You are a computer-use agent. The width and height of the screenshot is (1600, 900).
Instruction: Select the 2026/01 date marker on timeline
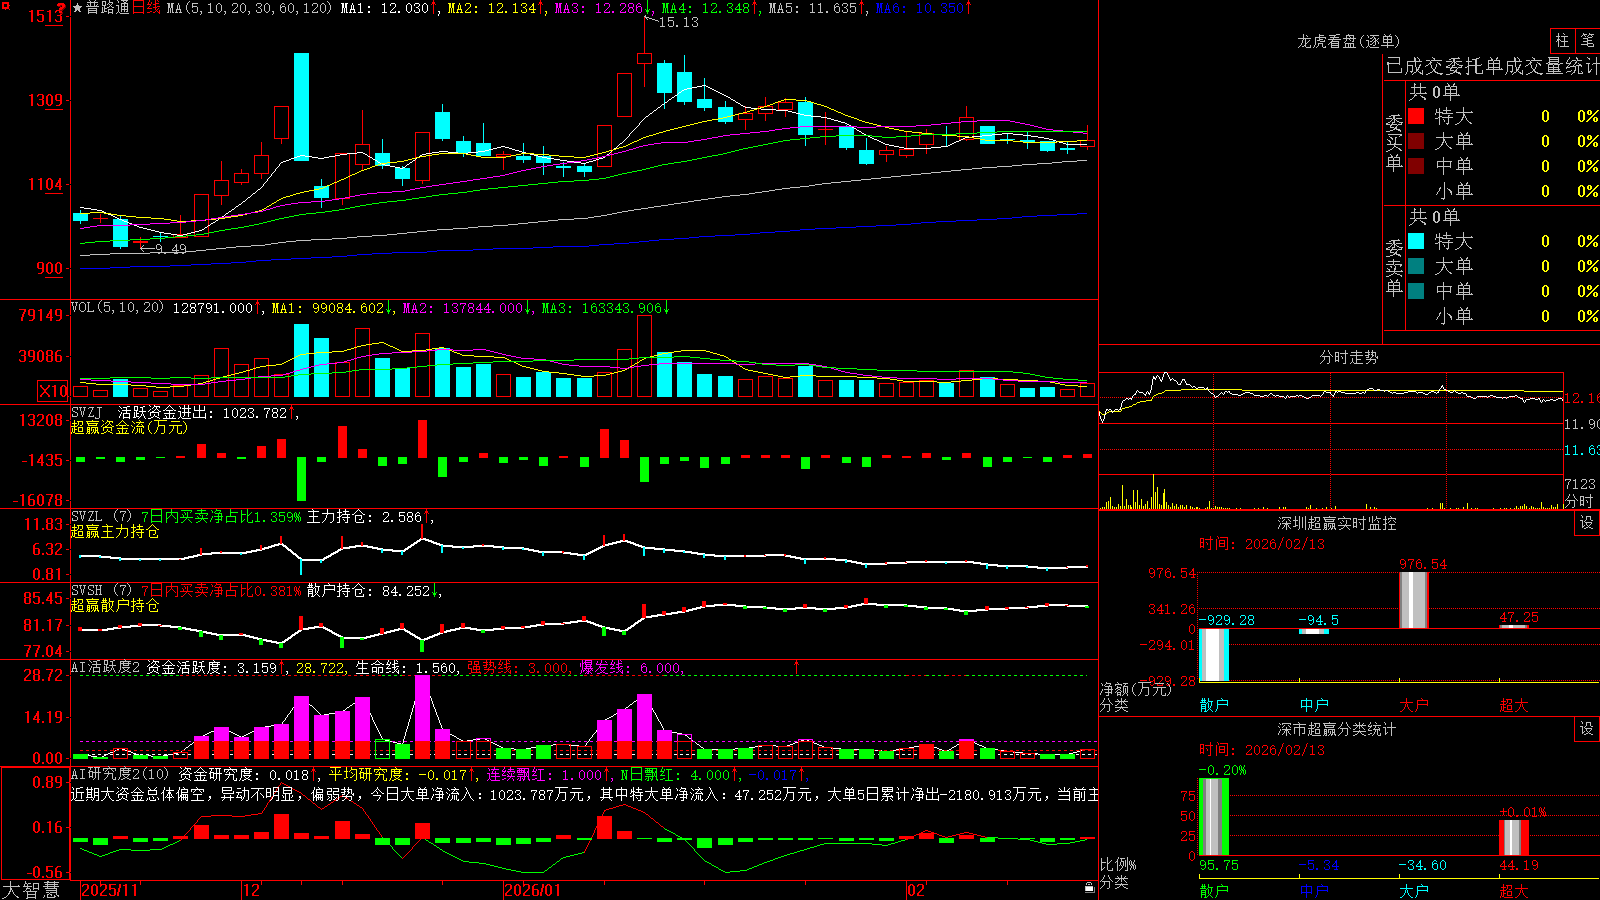click(532, 890)
